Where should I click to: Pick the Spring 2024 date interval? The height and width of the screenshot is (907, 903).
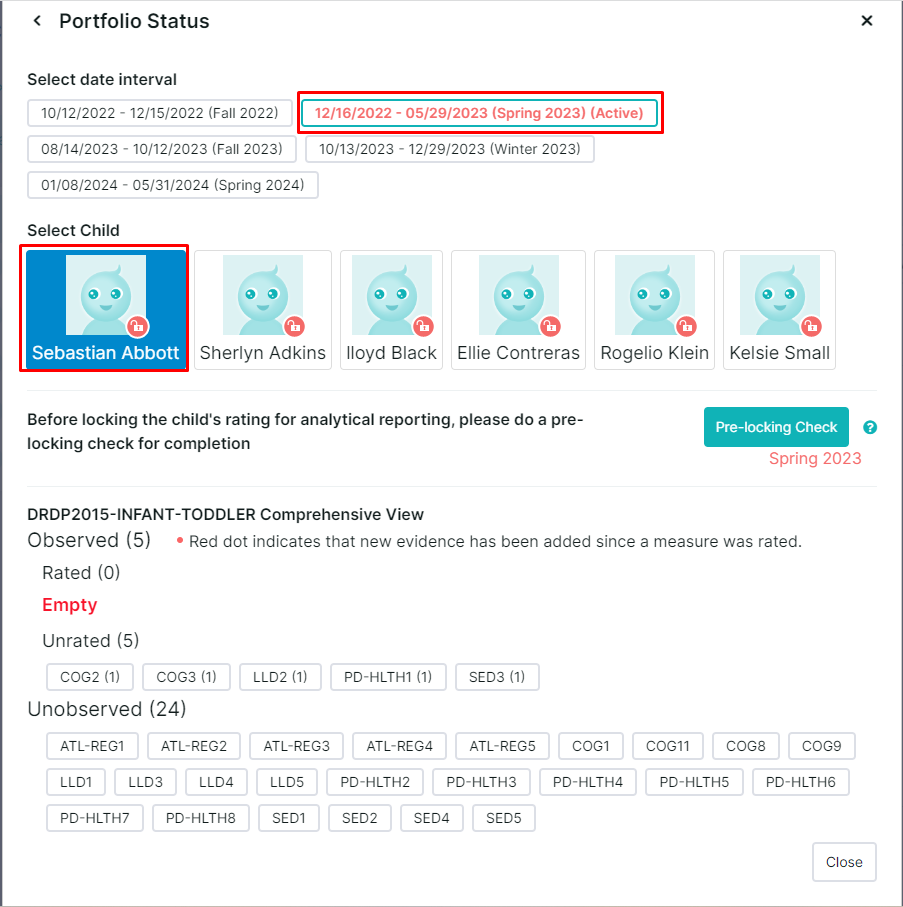tap(173, 185)
